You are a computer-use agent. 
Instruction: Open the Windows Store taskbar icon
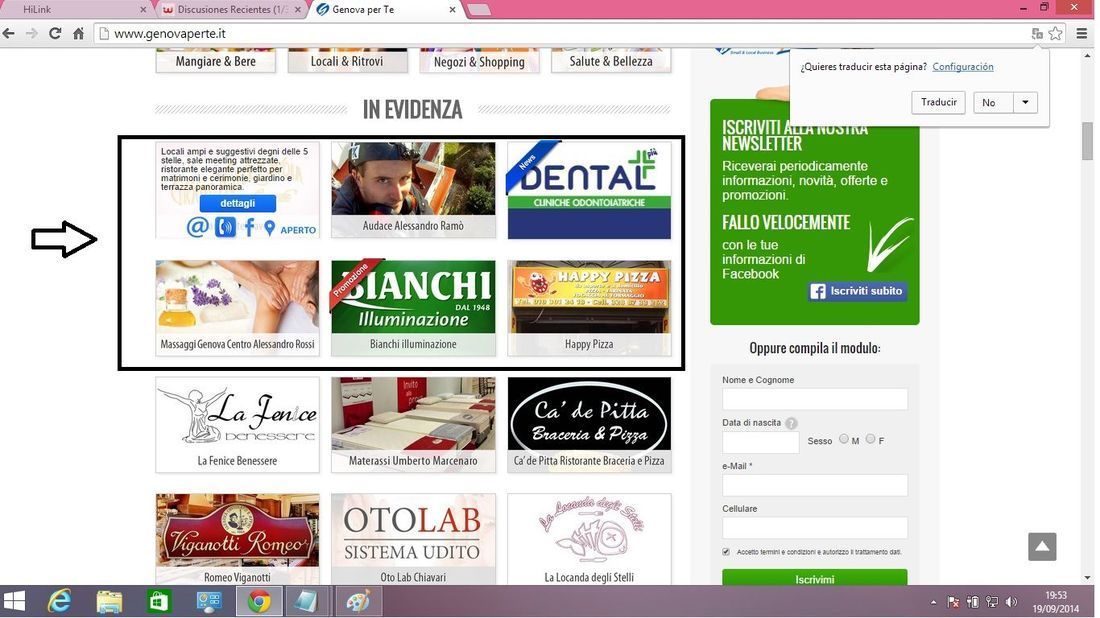[159, 601]
